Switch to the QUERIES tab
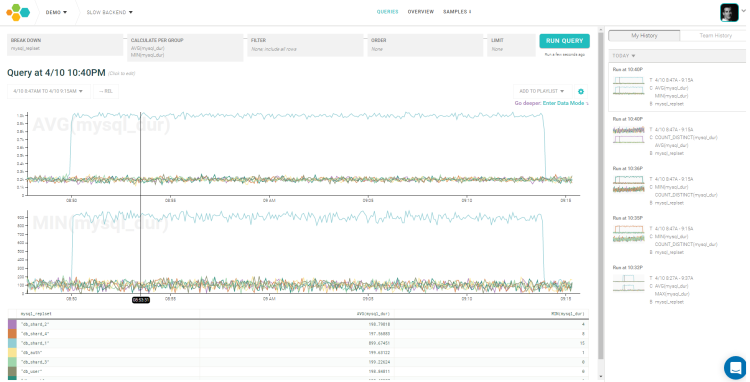Viewport: 750px width, 382px height. (387, 12)
